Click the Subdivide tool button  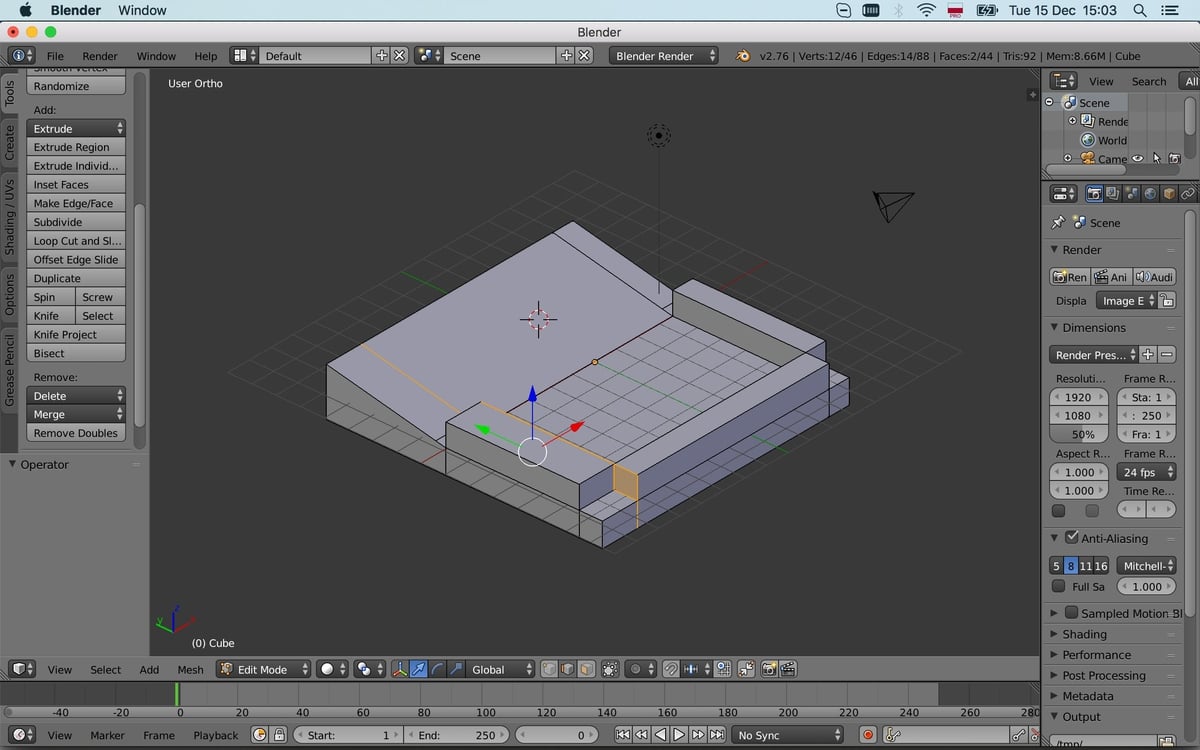coord(76,222)
